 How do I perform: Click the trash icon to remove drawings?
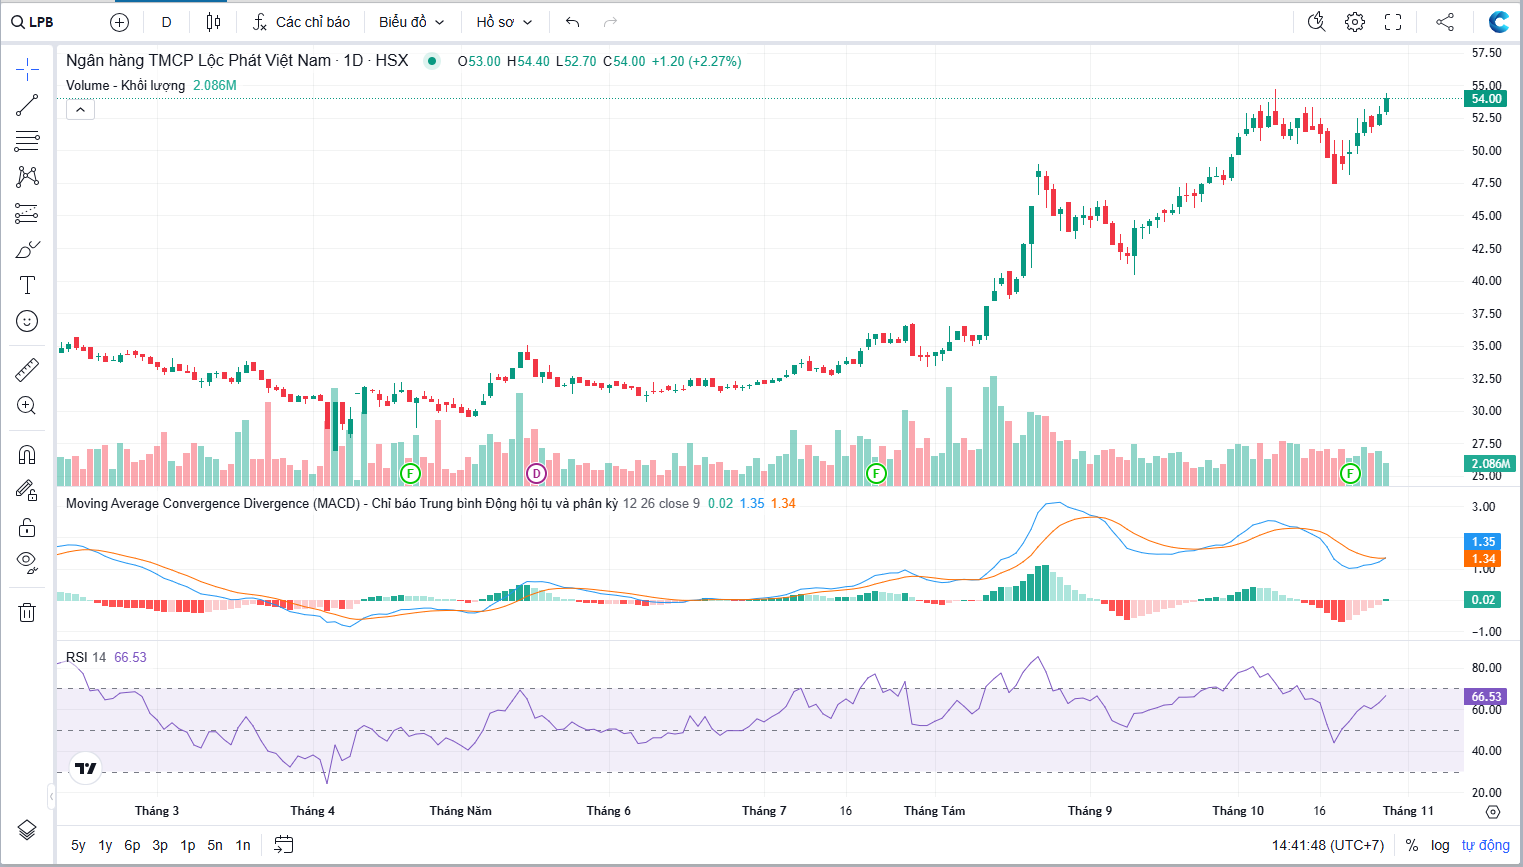click(x=27, y=612)
